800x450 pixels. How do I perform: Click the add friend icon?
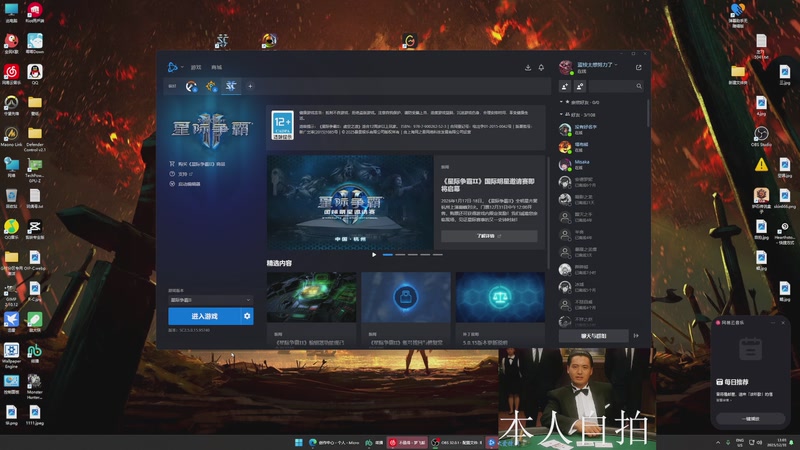coord(565,86)
